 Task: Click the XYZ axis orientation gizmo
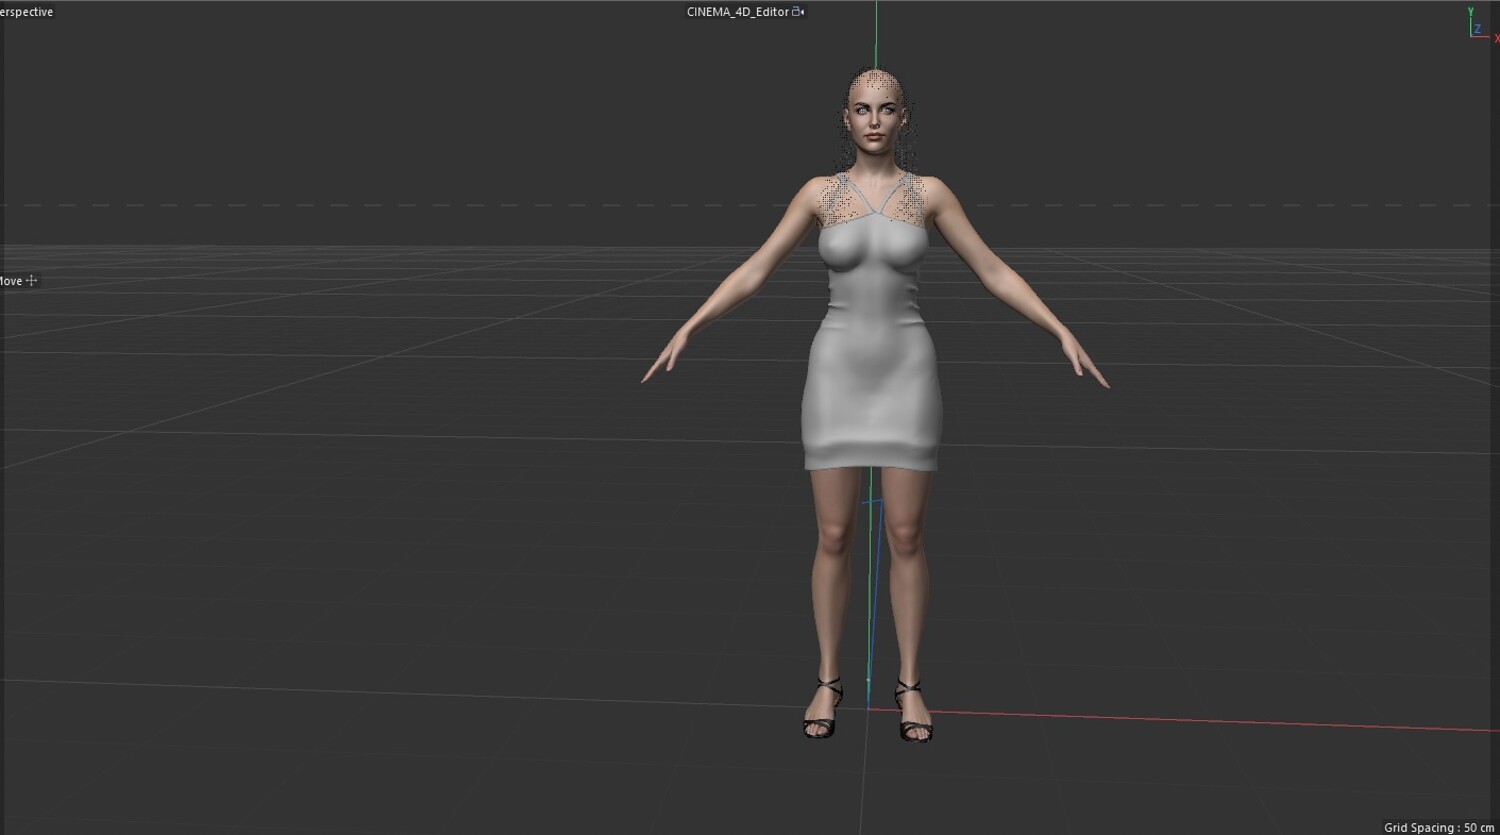point(1482,25)
